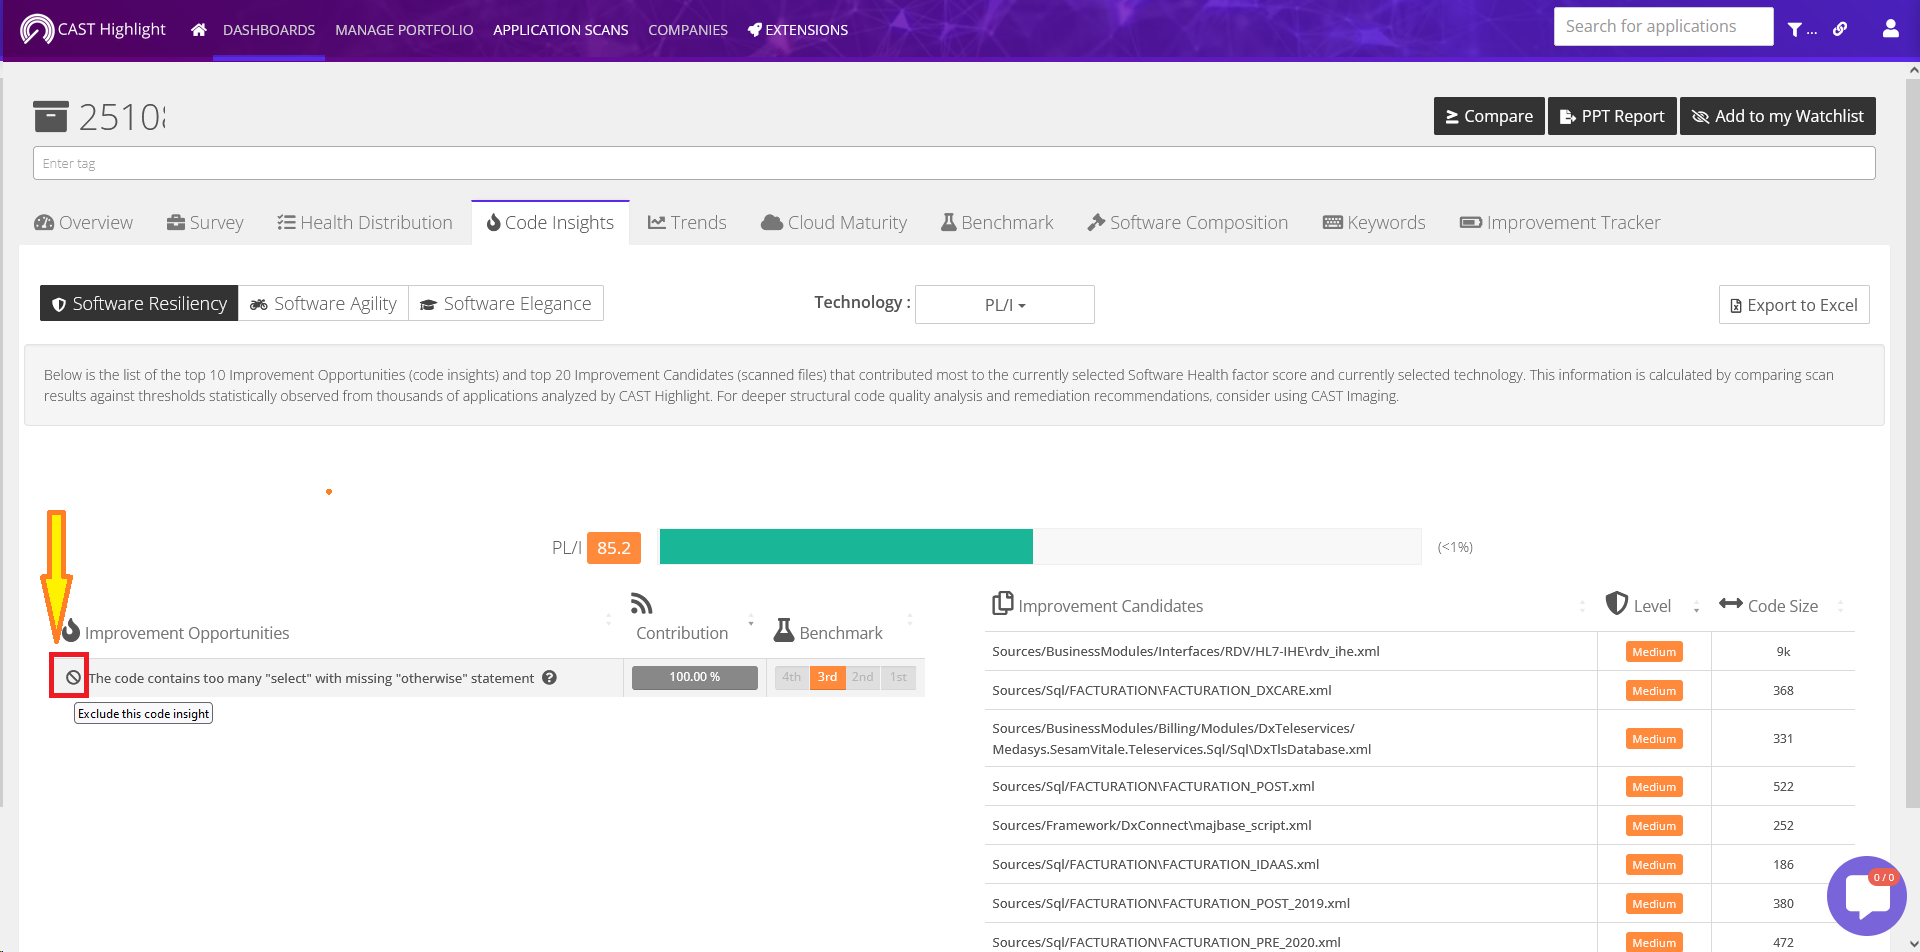This screenshot has height=952, width=1920.
Task: Click the Improvement Opportunities flame icon
Action: (x=71, y=631)
